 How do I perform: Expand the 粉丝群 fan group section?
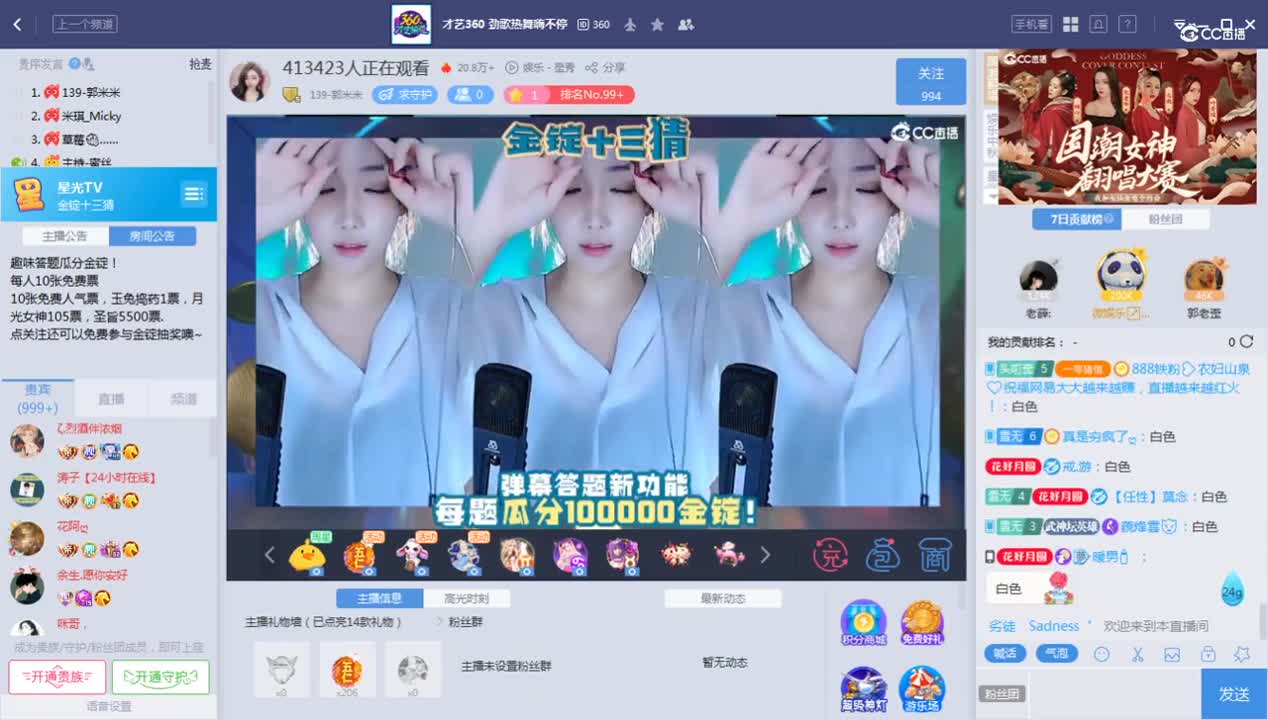tap(459, 622)
